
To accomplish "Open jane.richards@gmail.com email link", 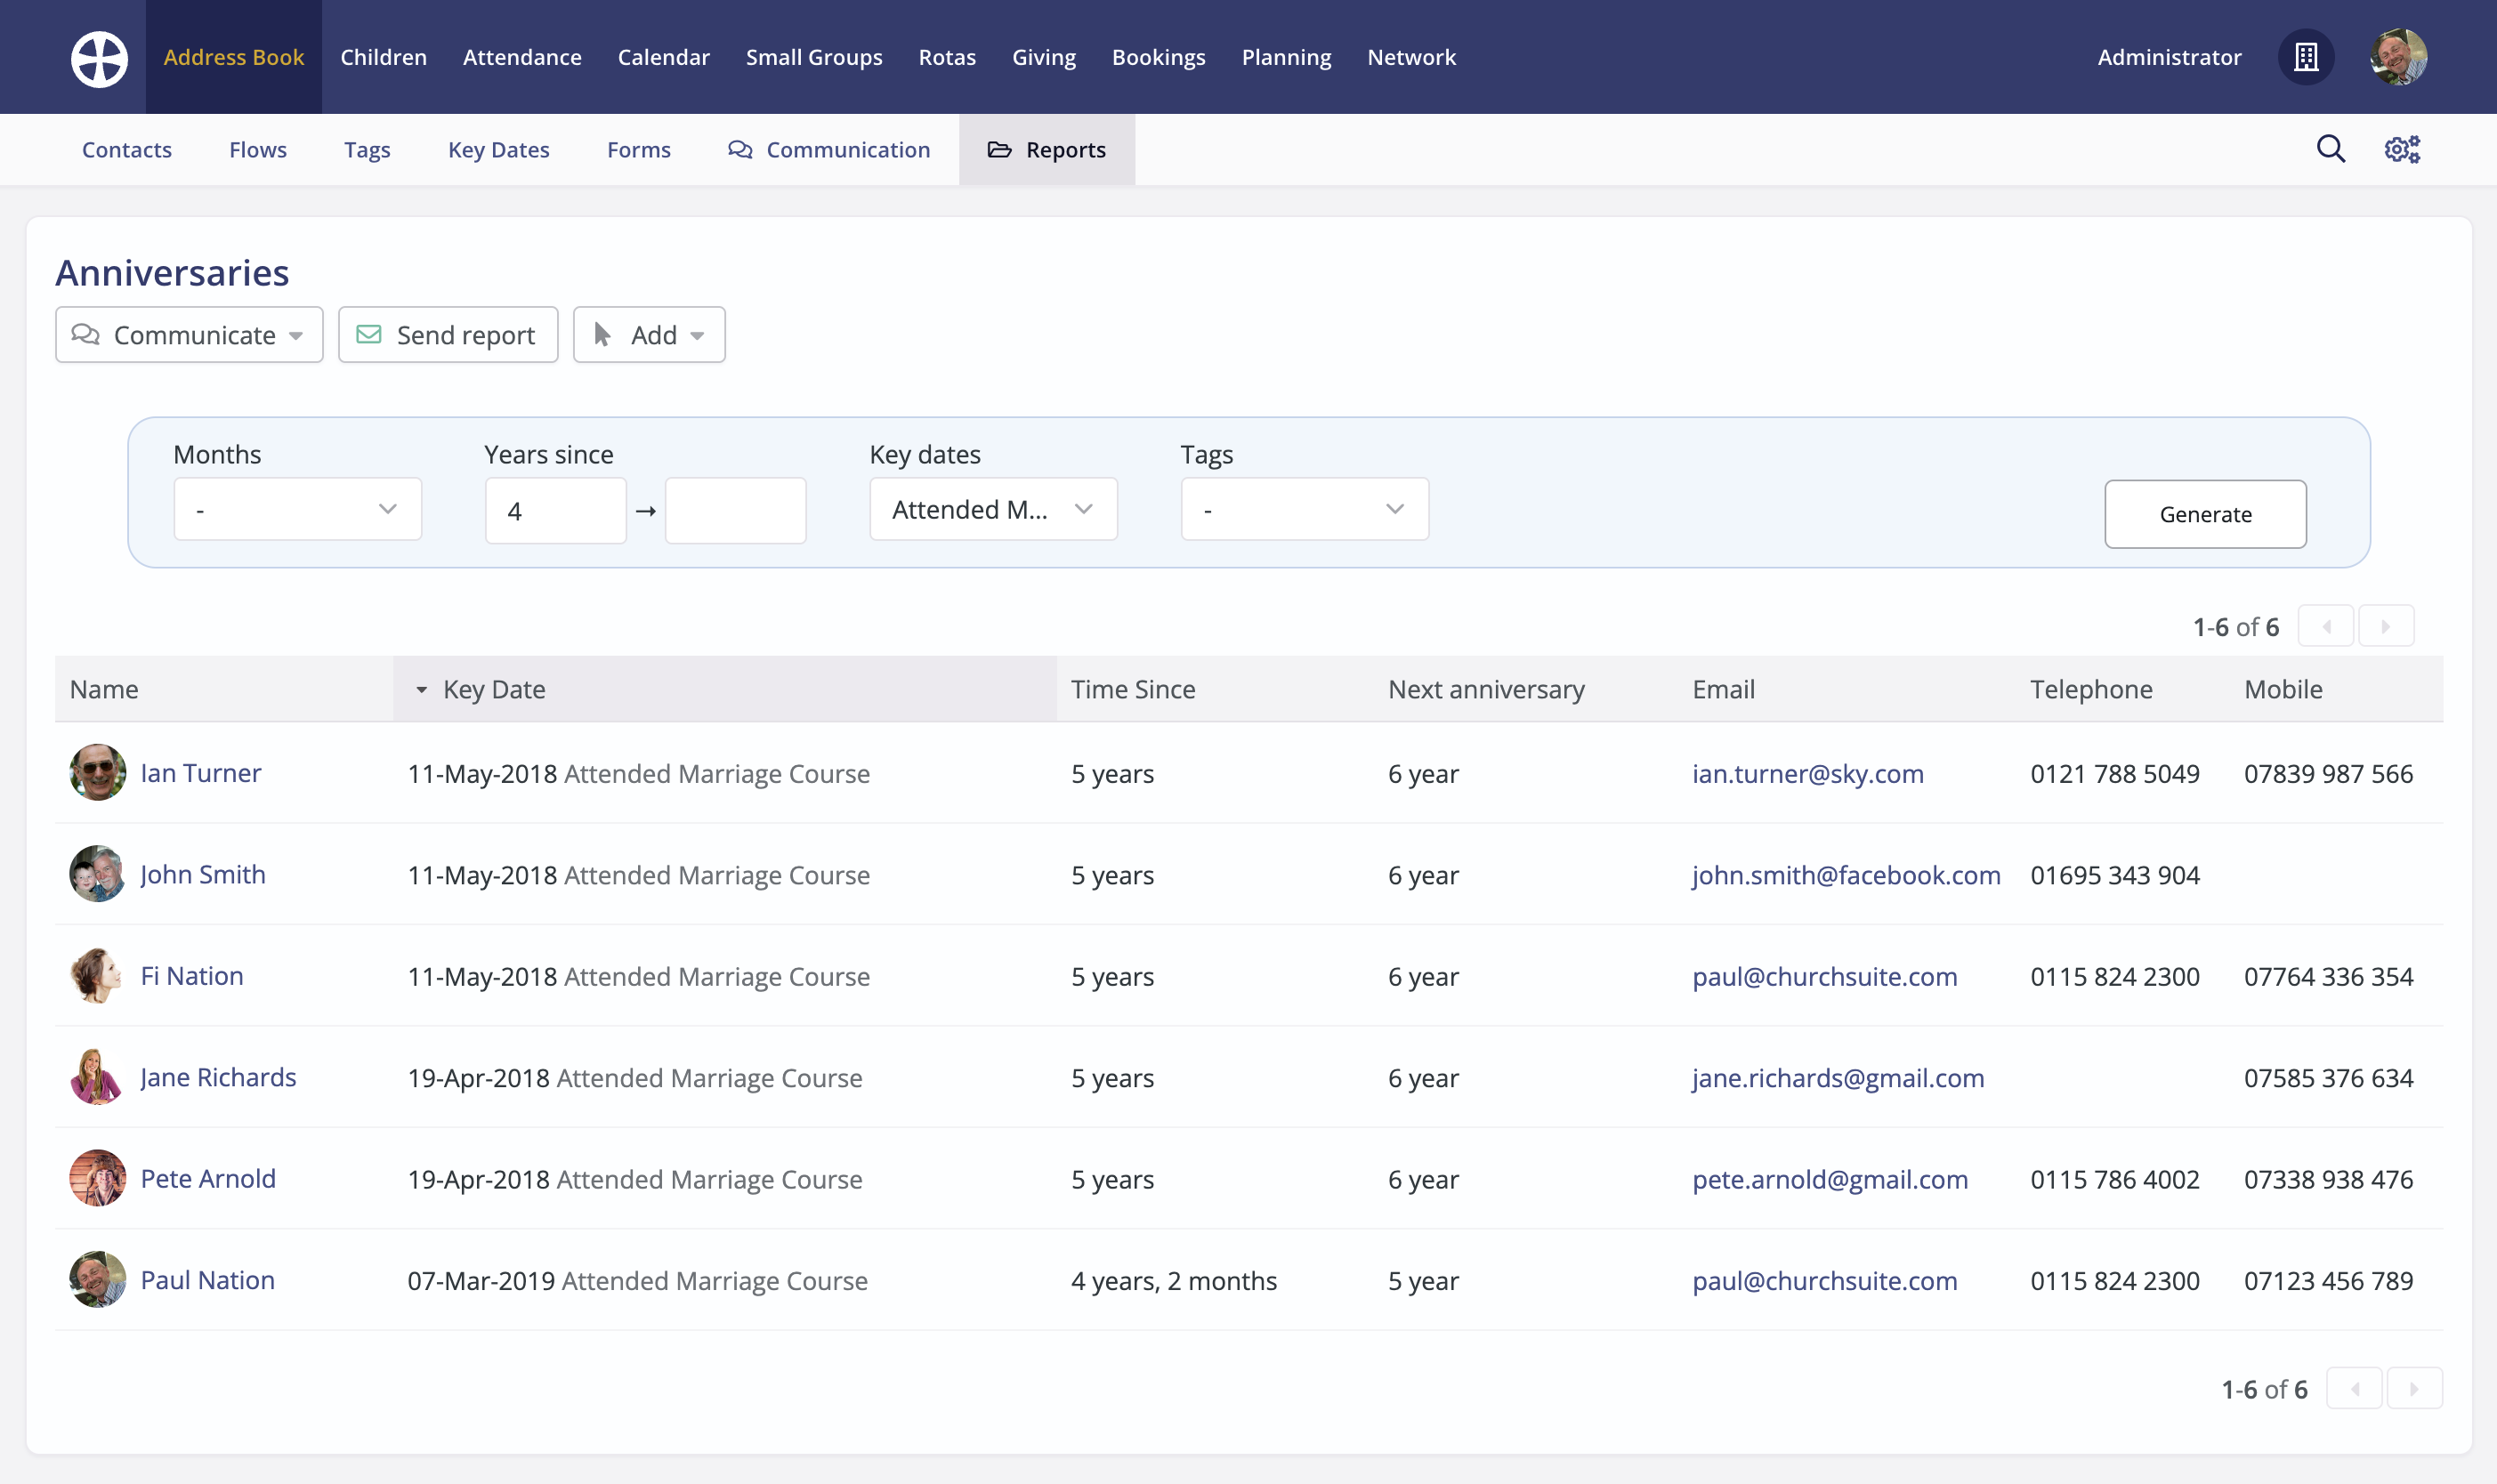I will coord(1838,1078).
